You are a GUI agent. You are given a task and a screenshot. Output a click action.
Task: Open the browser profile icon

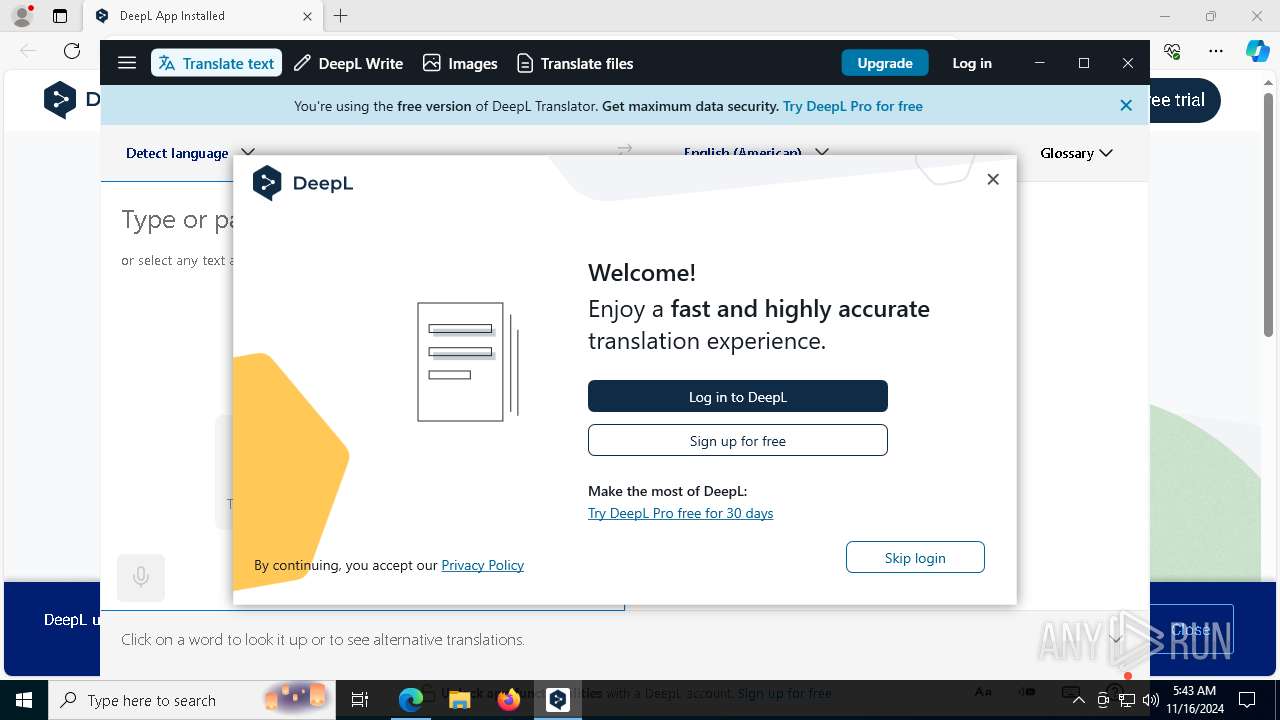pyautogui.click(x=22, y=16)
